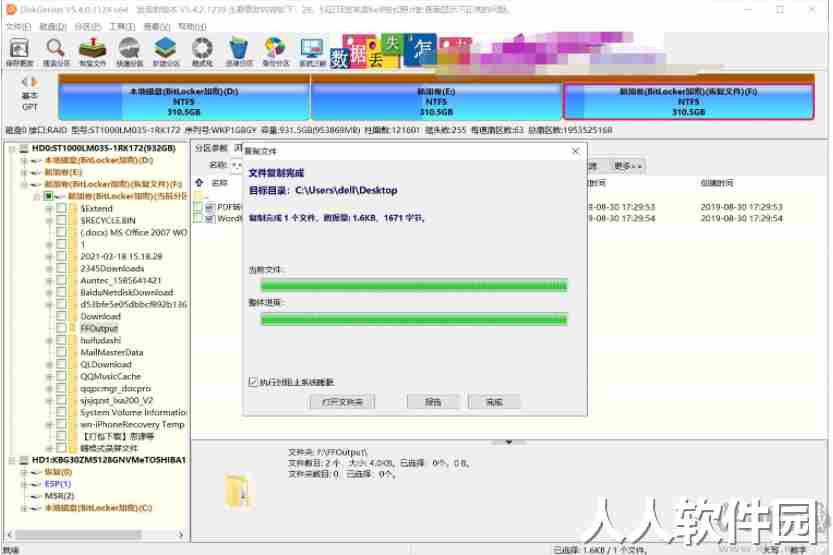Open the Help menu

coord(192,26)
